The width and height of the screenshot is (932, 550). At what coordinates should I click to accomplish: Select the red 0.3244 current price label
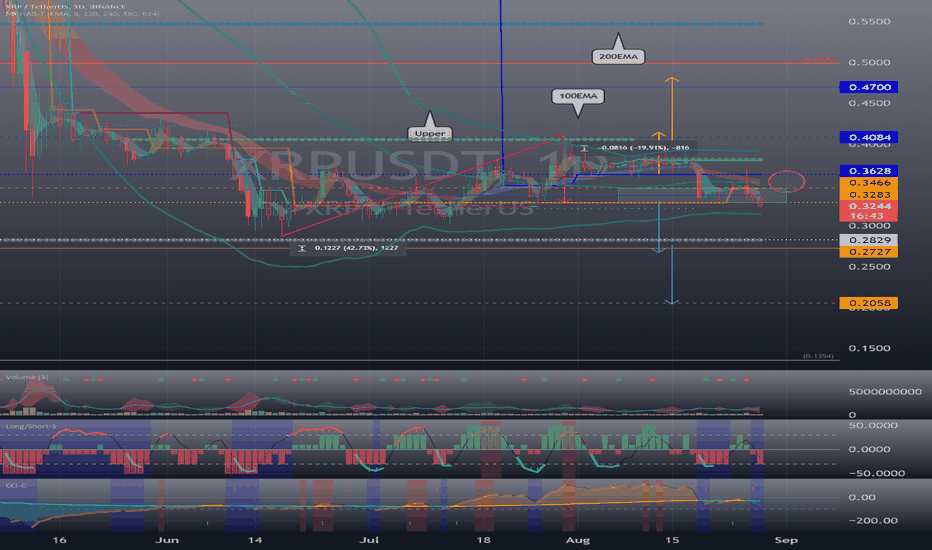pos(868,206)
